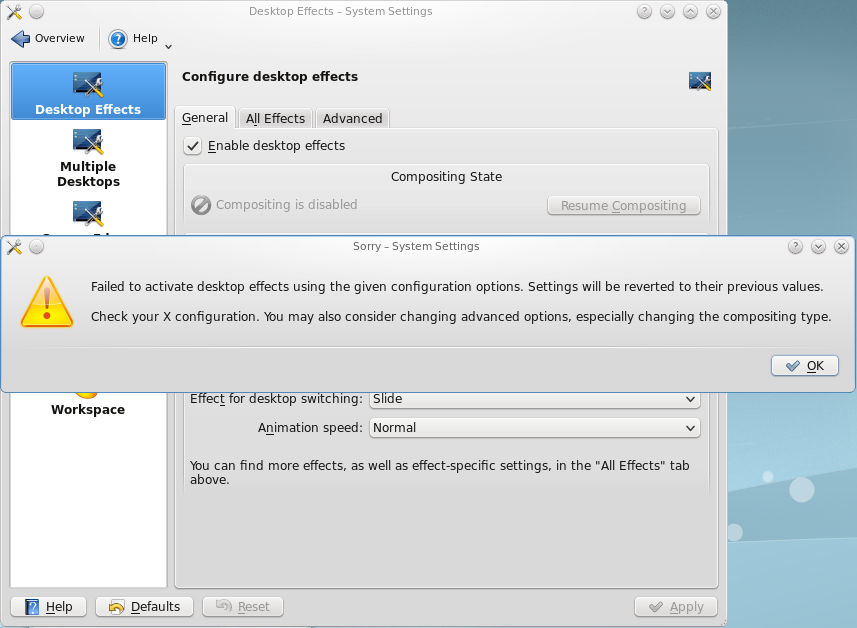The image size is (857, 628).
Task: Click the Resume Compositing button
Action: click(x=623, y=206)
